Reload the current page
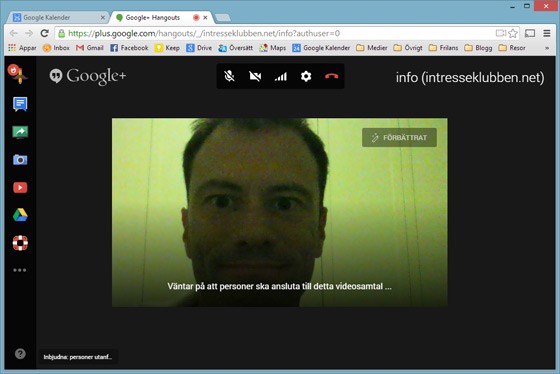560x374 pixels. coord(44,33)
